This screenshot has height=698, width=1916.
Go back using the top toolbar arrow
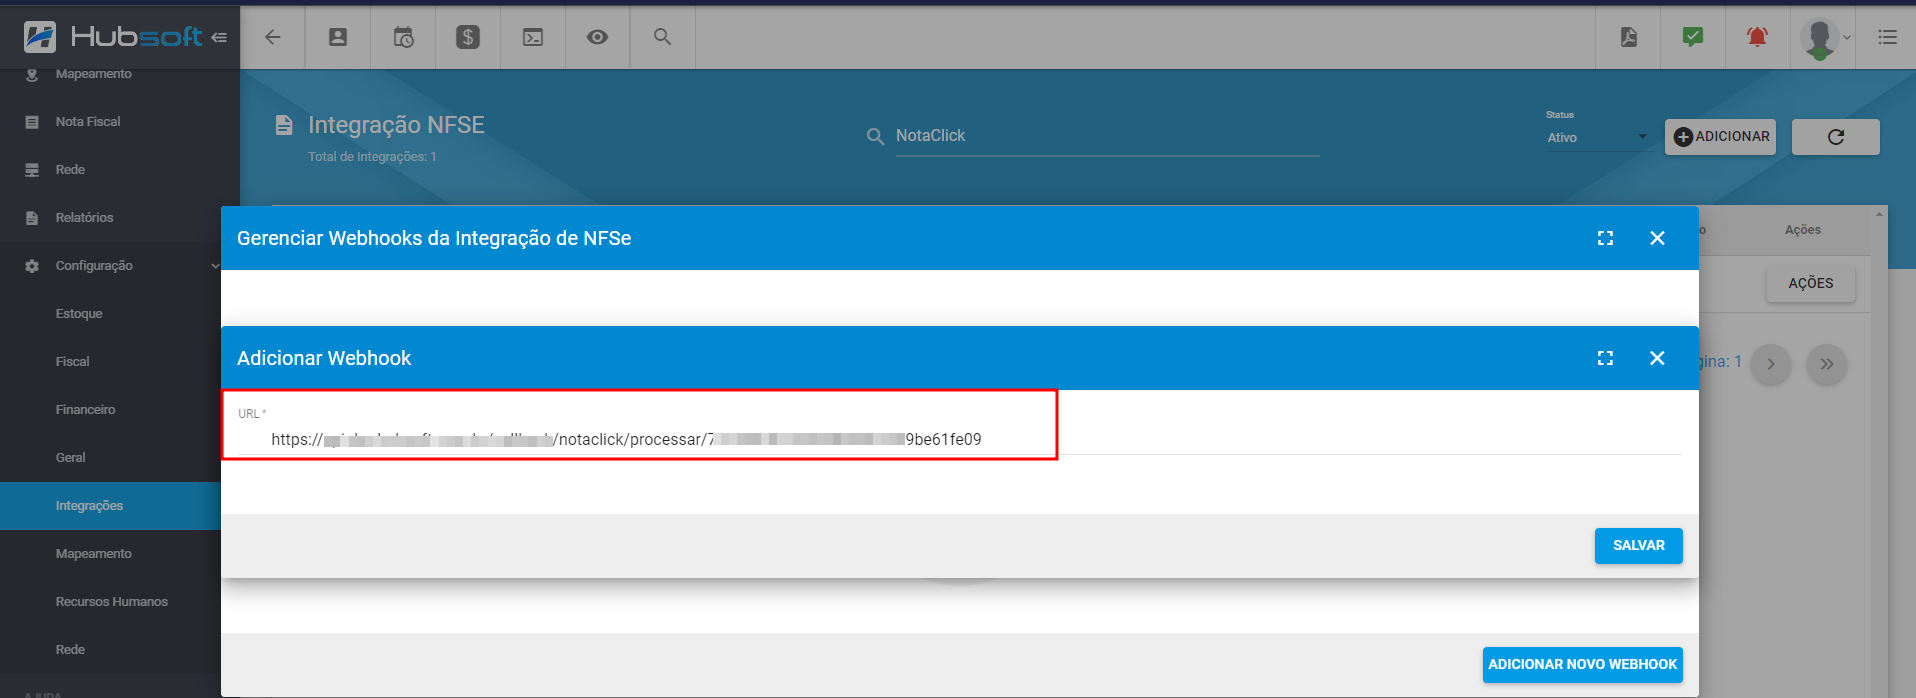pos(272,37)
